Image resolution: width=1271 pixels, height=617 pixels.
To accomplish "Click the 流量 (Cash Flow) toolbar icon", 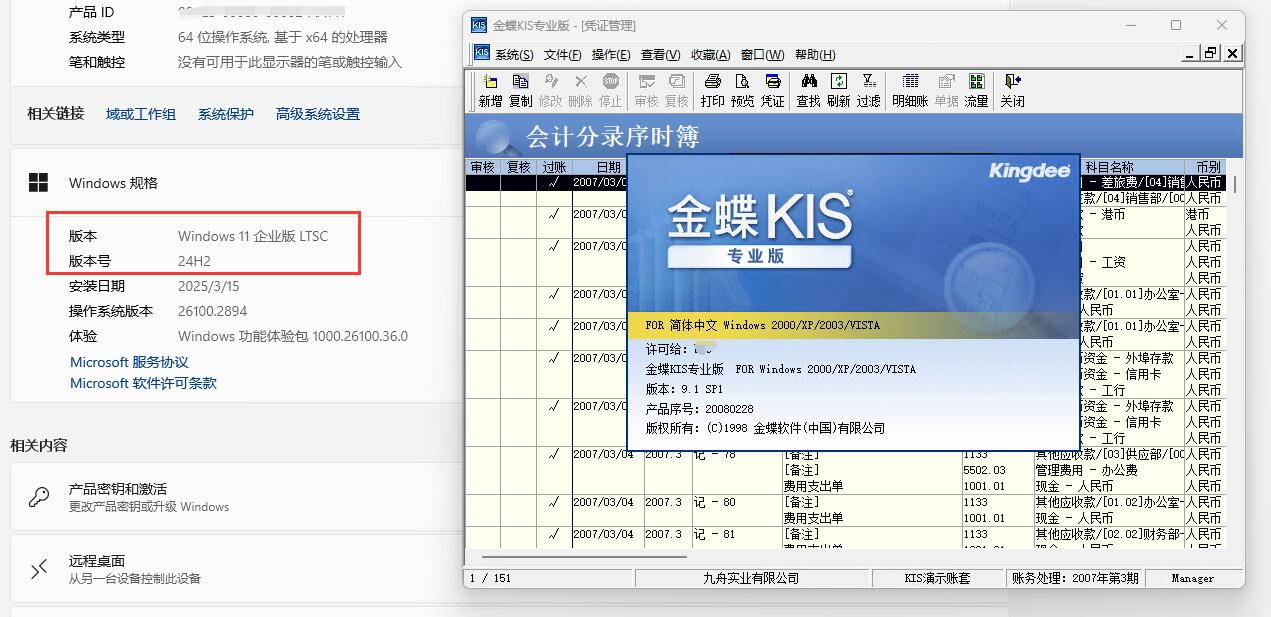I will tap(976, 90).
